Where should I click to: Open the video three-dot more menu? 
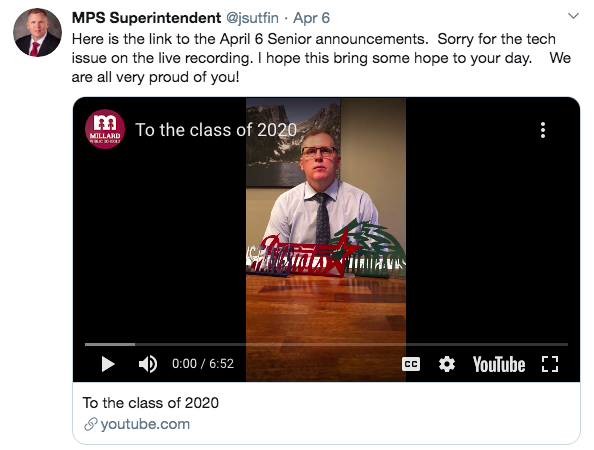(x=543, y=130)
